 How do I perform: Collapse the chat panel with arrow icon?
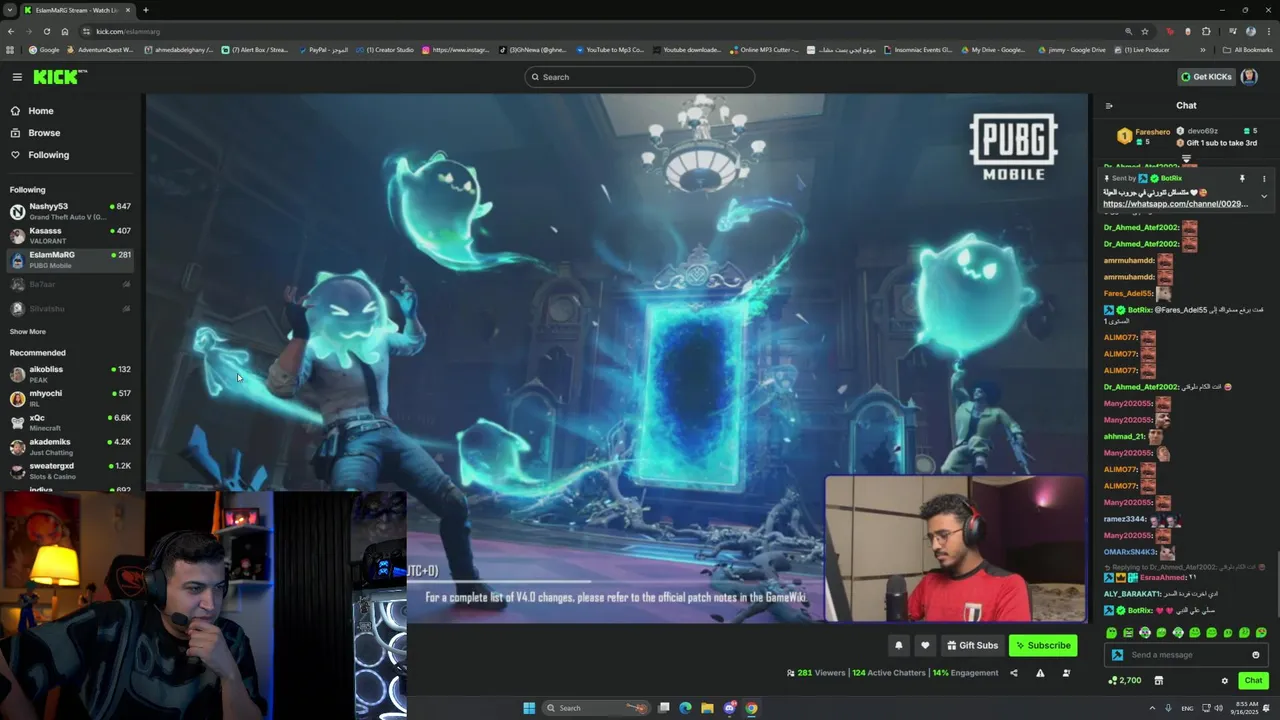pos(1109,105)
